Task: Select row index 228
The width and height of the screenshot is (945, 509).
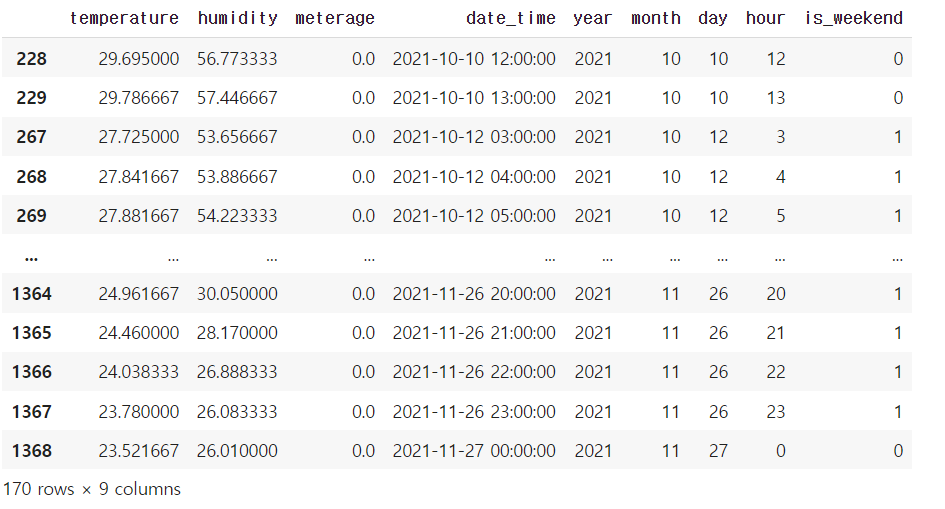Action: coord(31,59)
